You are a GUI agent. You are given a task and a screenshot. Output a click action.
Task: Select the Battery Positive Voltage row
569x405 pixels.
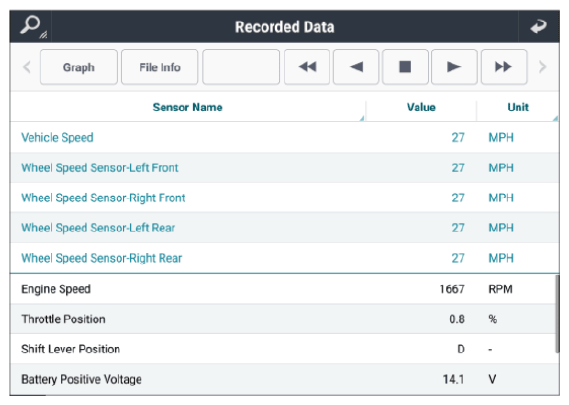click(x=283, y=379)
